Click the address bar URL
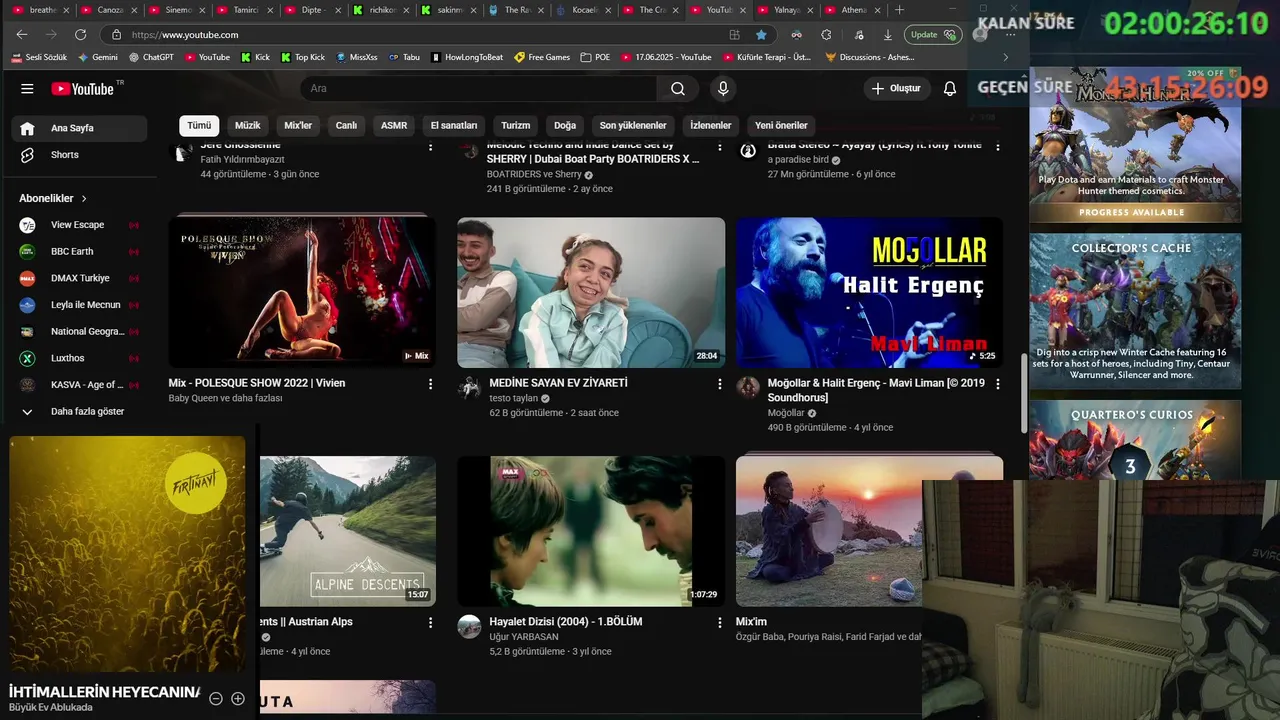Screen dimensions: 1280x720 (185, 34)
